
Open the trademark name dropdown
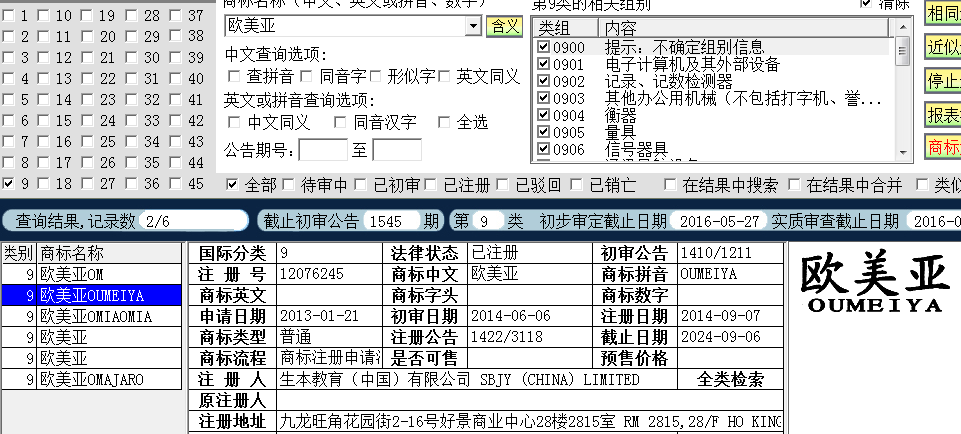pos(473,26)
